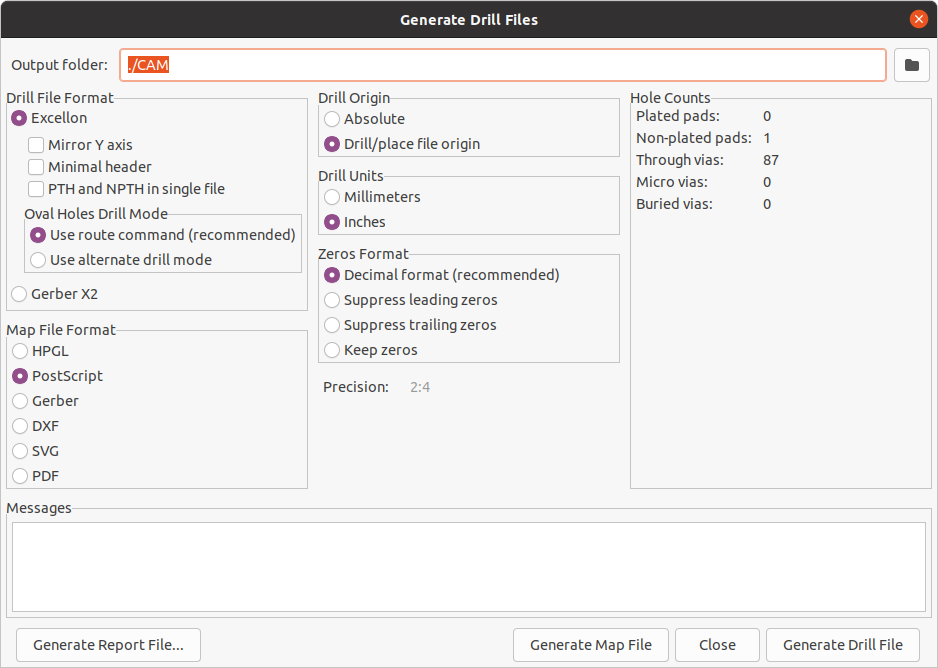This screenshot has height=668, width=938.
Task: Select HPGL map file format
Action: tap(18, 351)
